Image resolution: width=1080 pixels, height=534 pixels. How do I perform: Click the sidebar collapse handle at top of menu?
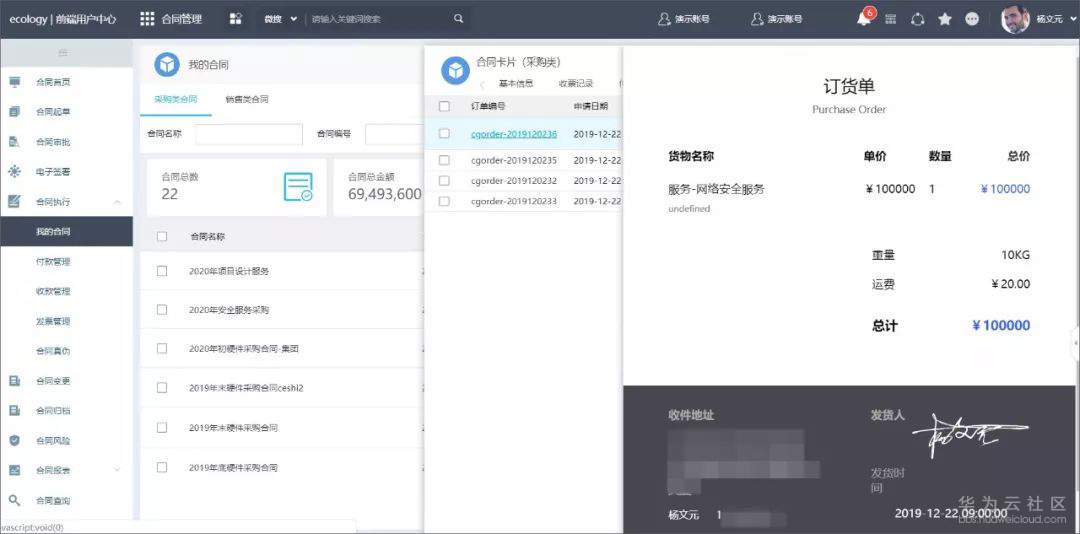(x=63, y=52)
